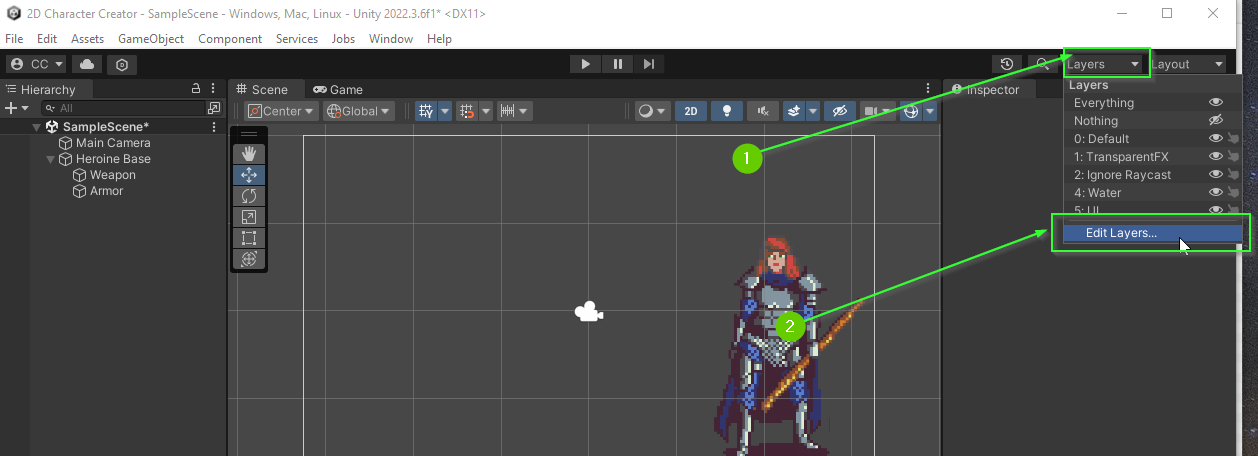The height and width of the screenshot is (456, 1258).
Task: Click the camera gizmo in scene
Action: (589, 312)
